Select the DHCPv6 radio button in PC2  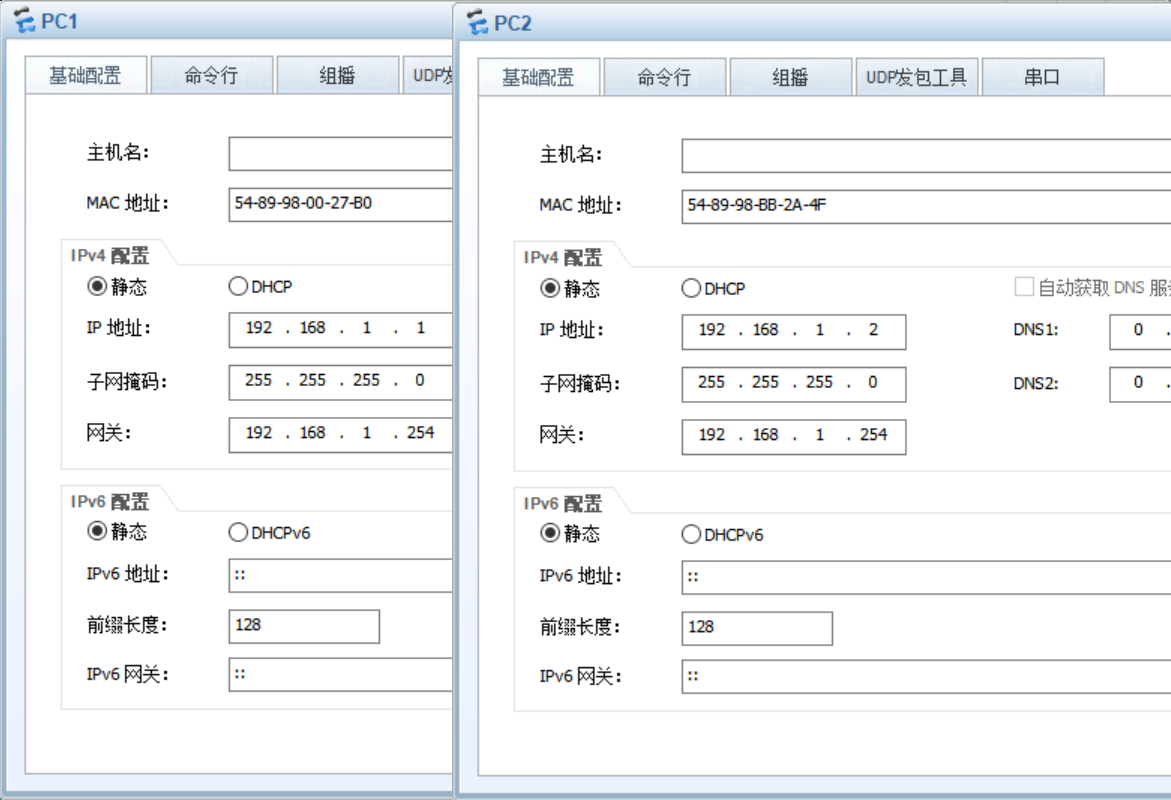[x=691, y=535]
